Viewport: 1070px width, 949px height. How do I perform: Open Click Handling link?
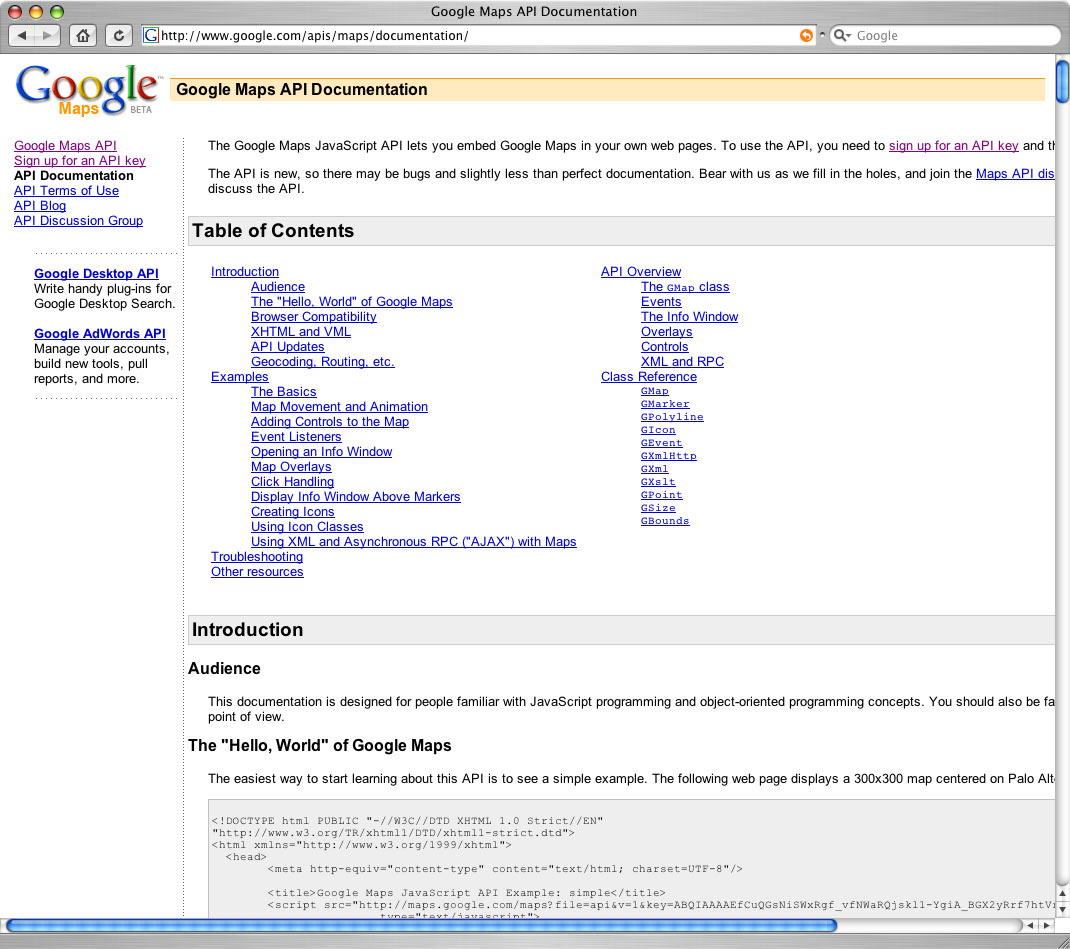[293, 482]
